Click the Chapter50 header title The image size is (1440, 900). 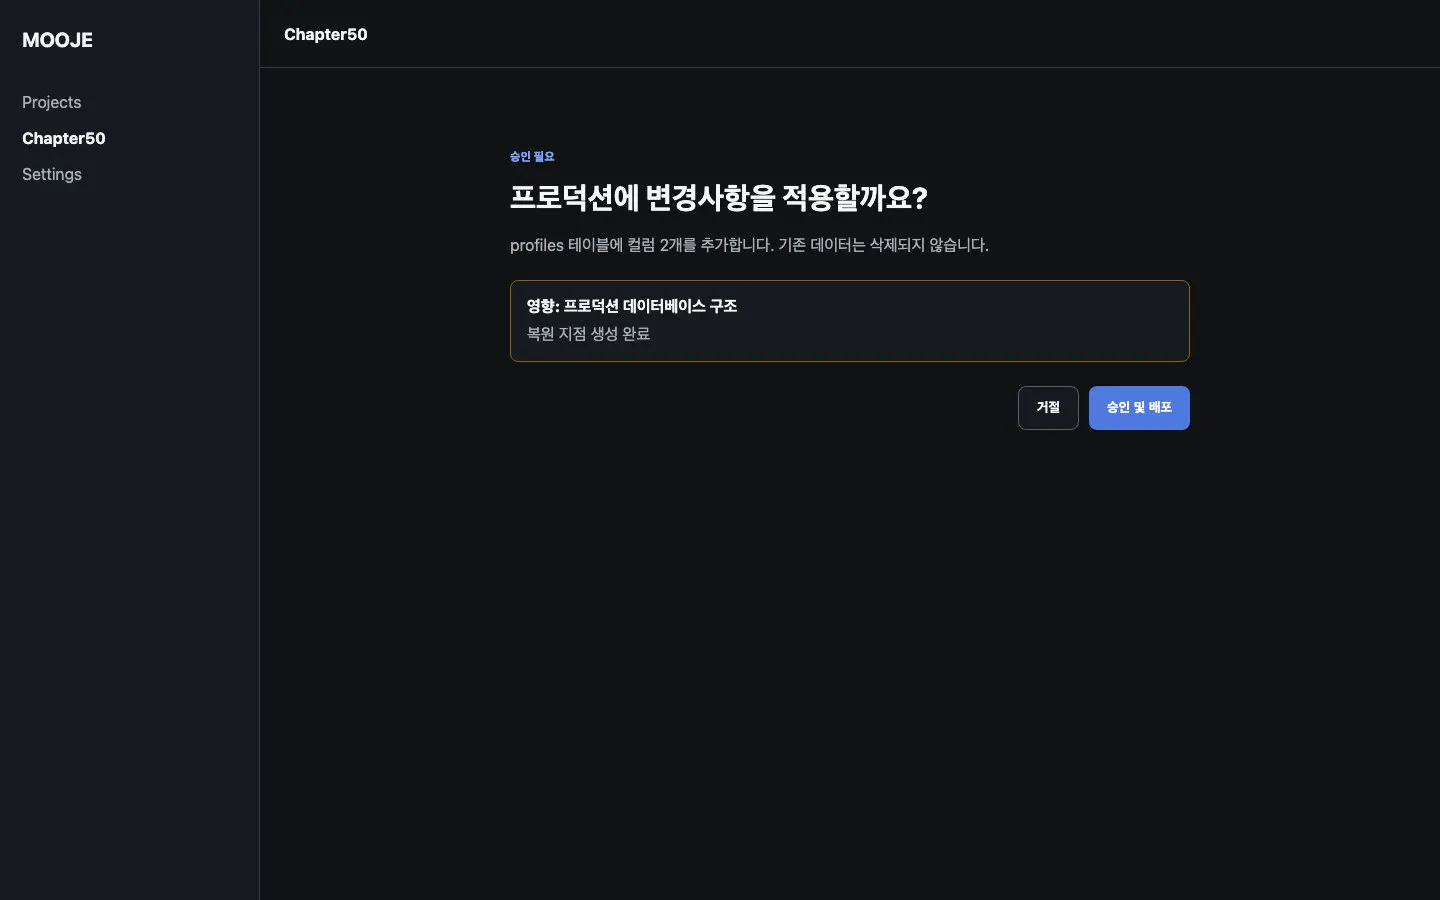click(326, 34)
